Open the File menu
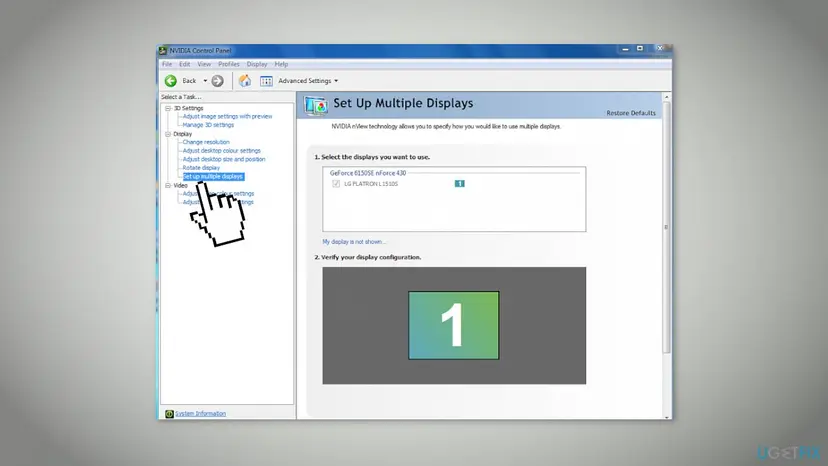This screenshot has width=828, height=466. [167, 64]
